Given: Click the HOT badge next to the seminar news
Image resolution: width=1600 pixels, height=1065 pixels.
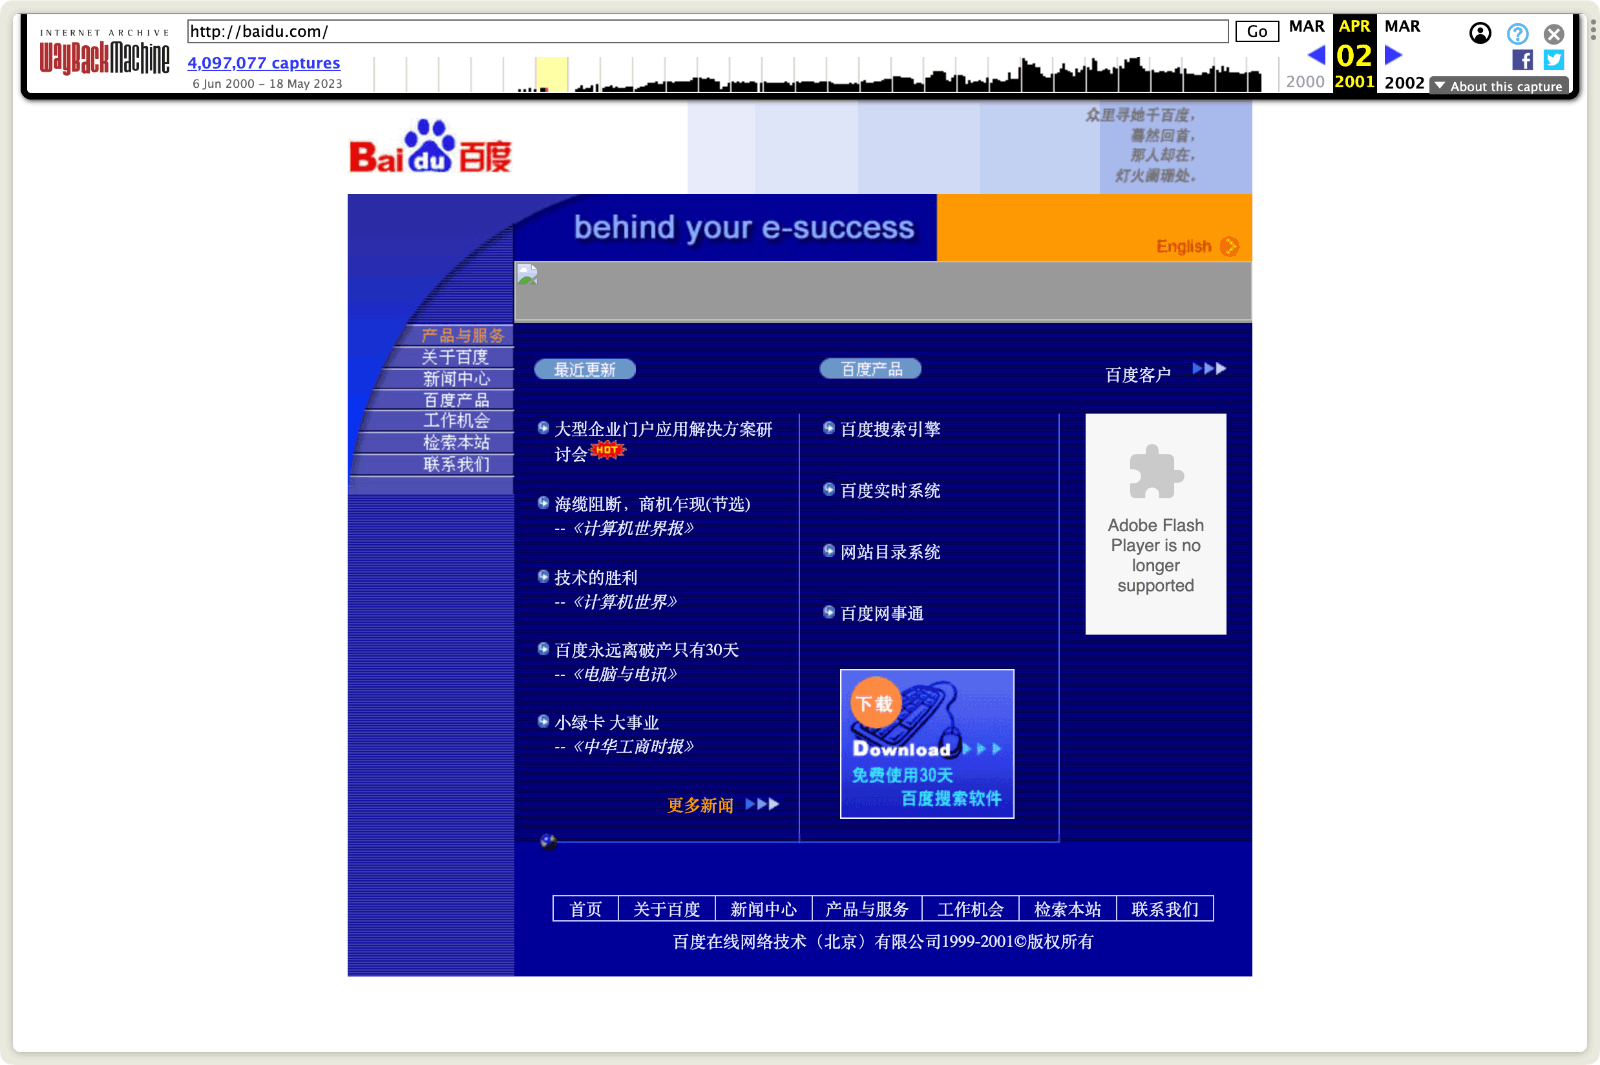Looking at the screenshot, I should click(608, 450).
